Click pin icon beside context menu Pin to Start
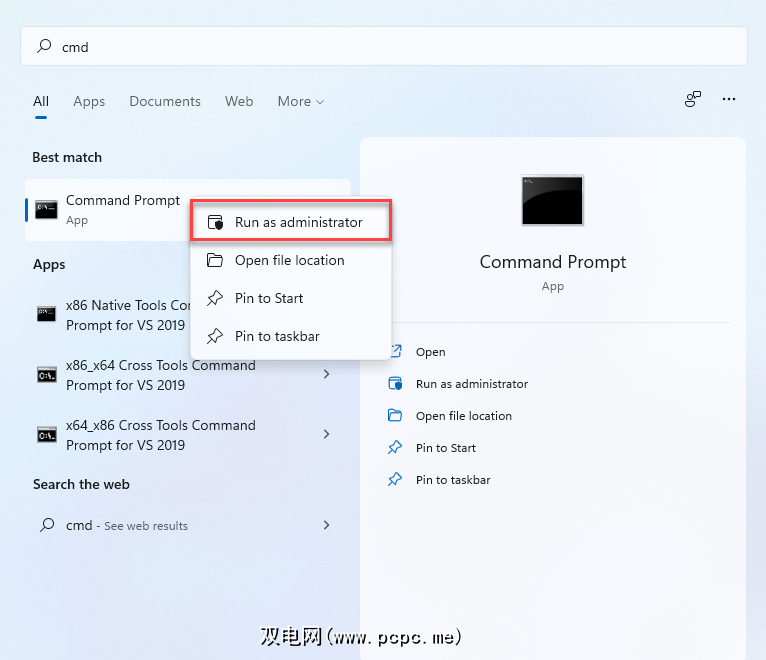The width and height of the screenshot is (766, 660). click(x=215, y=298)
